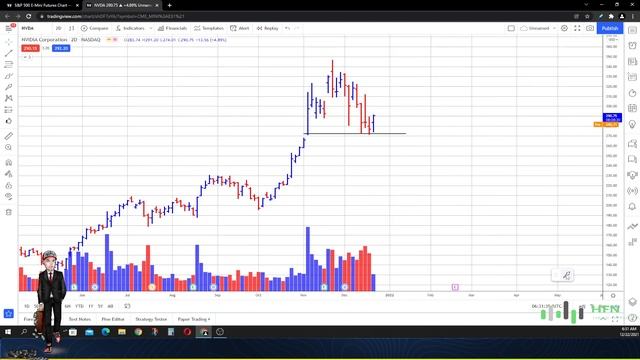Open the Text Notes tab
Screen dimensions: 640x360
point(80,319)
